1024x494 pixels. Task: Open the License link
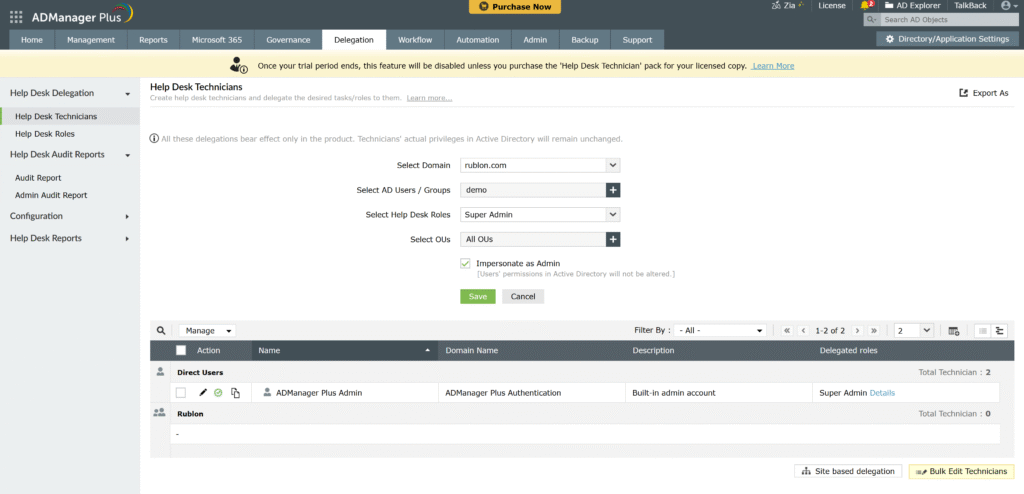(x=832, y=5)
